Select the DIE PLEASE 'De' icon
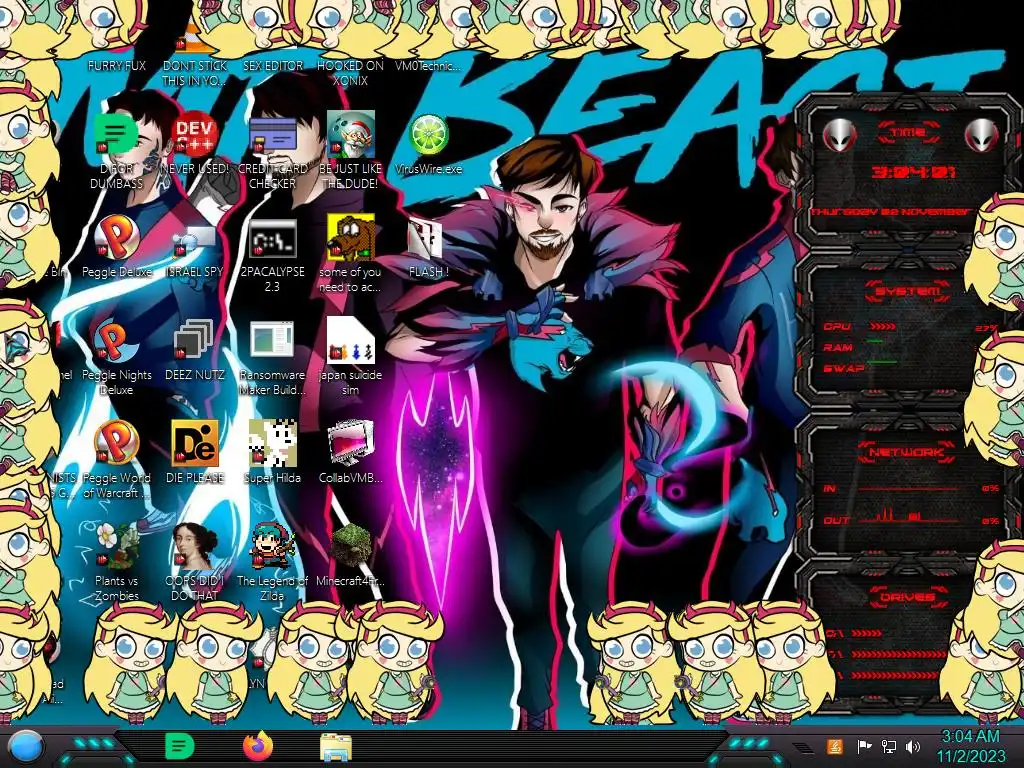Image resolution: width=1024 pixels, height=768 pixels. click(195, 443)
